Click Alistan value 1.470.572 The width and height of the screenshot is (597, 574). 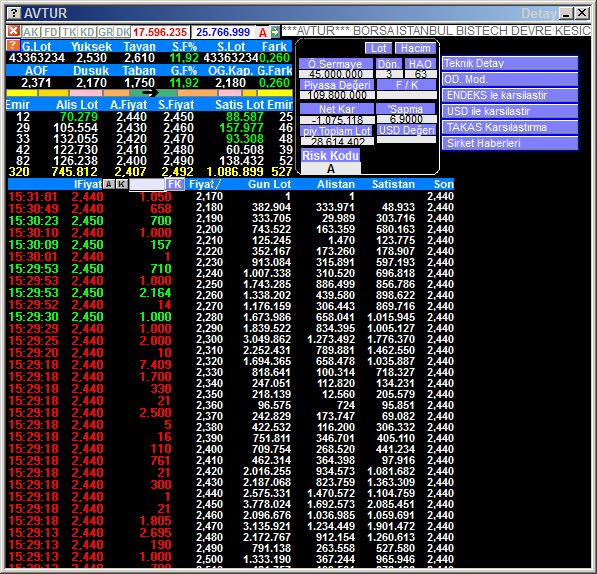(x=331, y=493)
